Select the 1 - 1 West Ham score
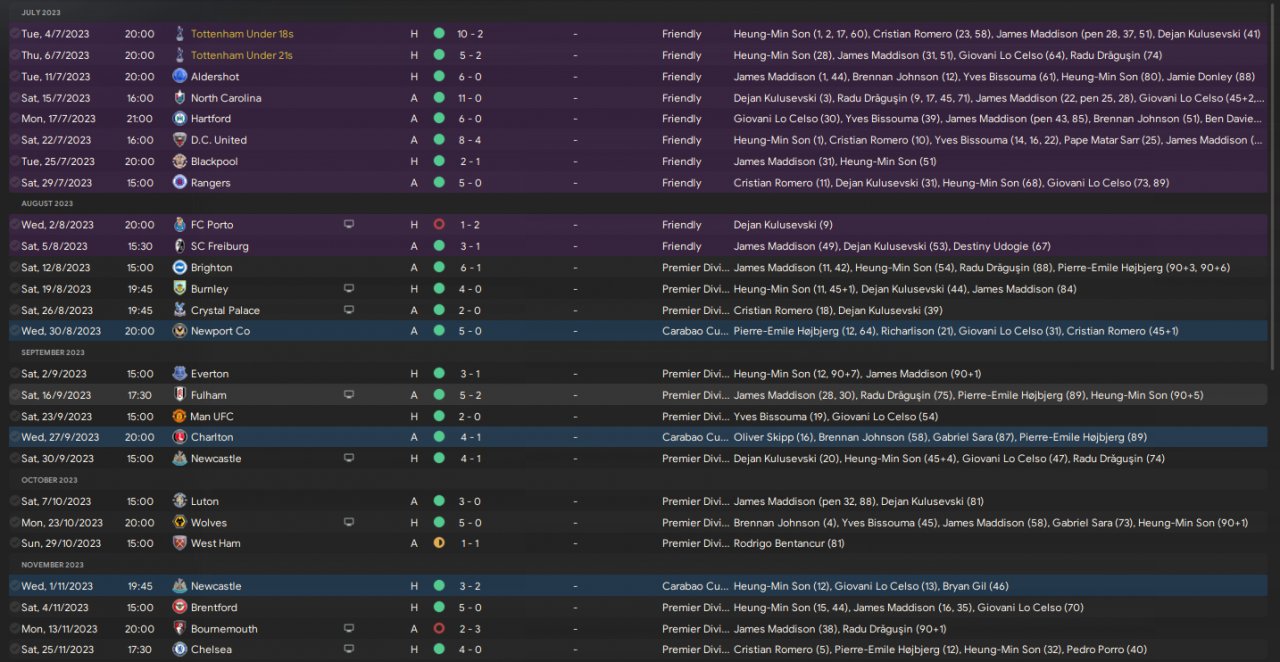 pos(472,543)
